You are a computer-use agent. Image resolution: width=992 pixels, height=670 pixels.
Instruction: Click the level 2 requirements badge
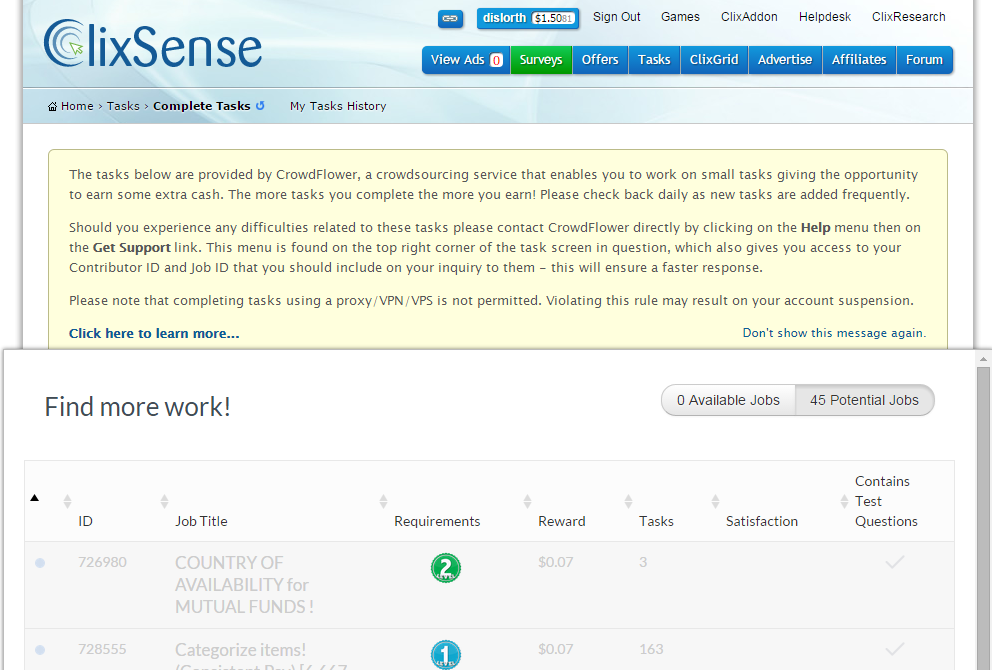[x=446, y=568]
